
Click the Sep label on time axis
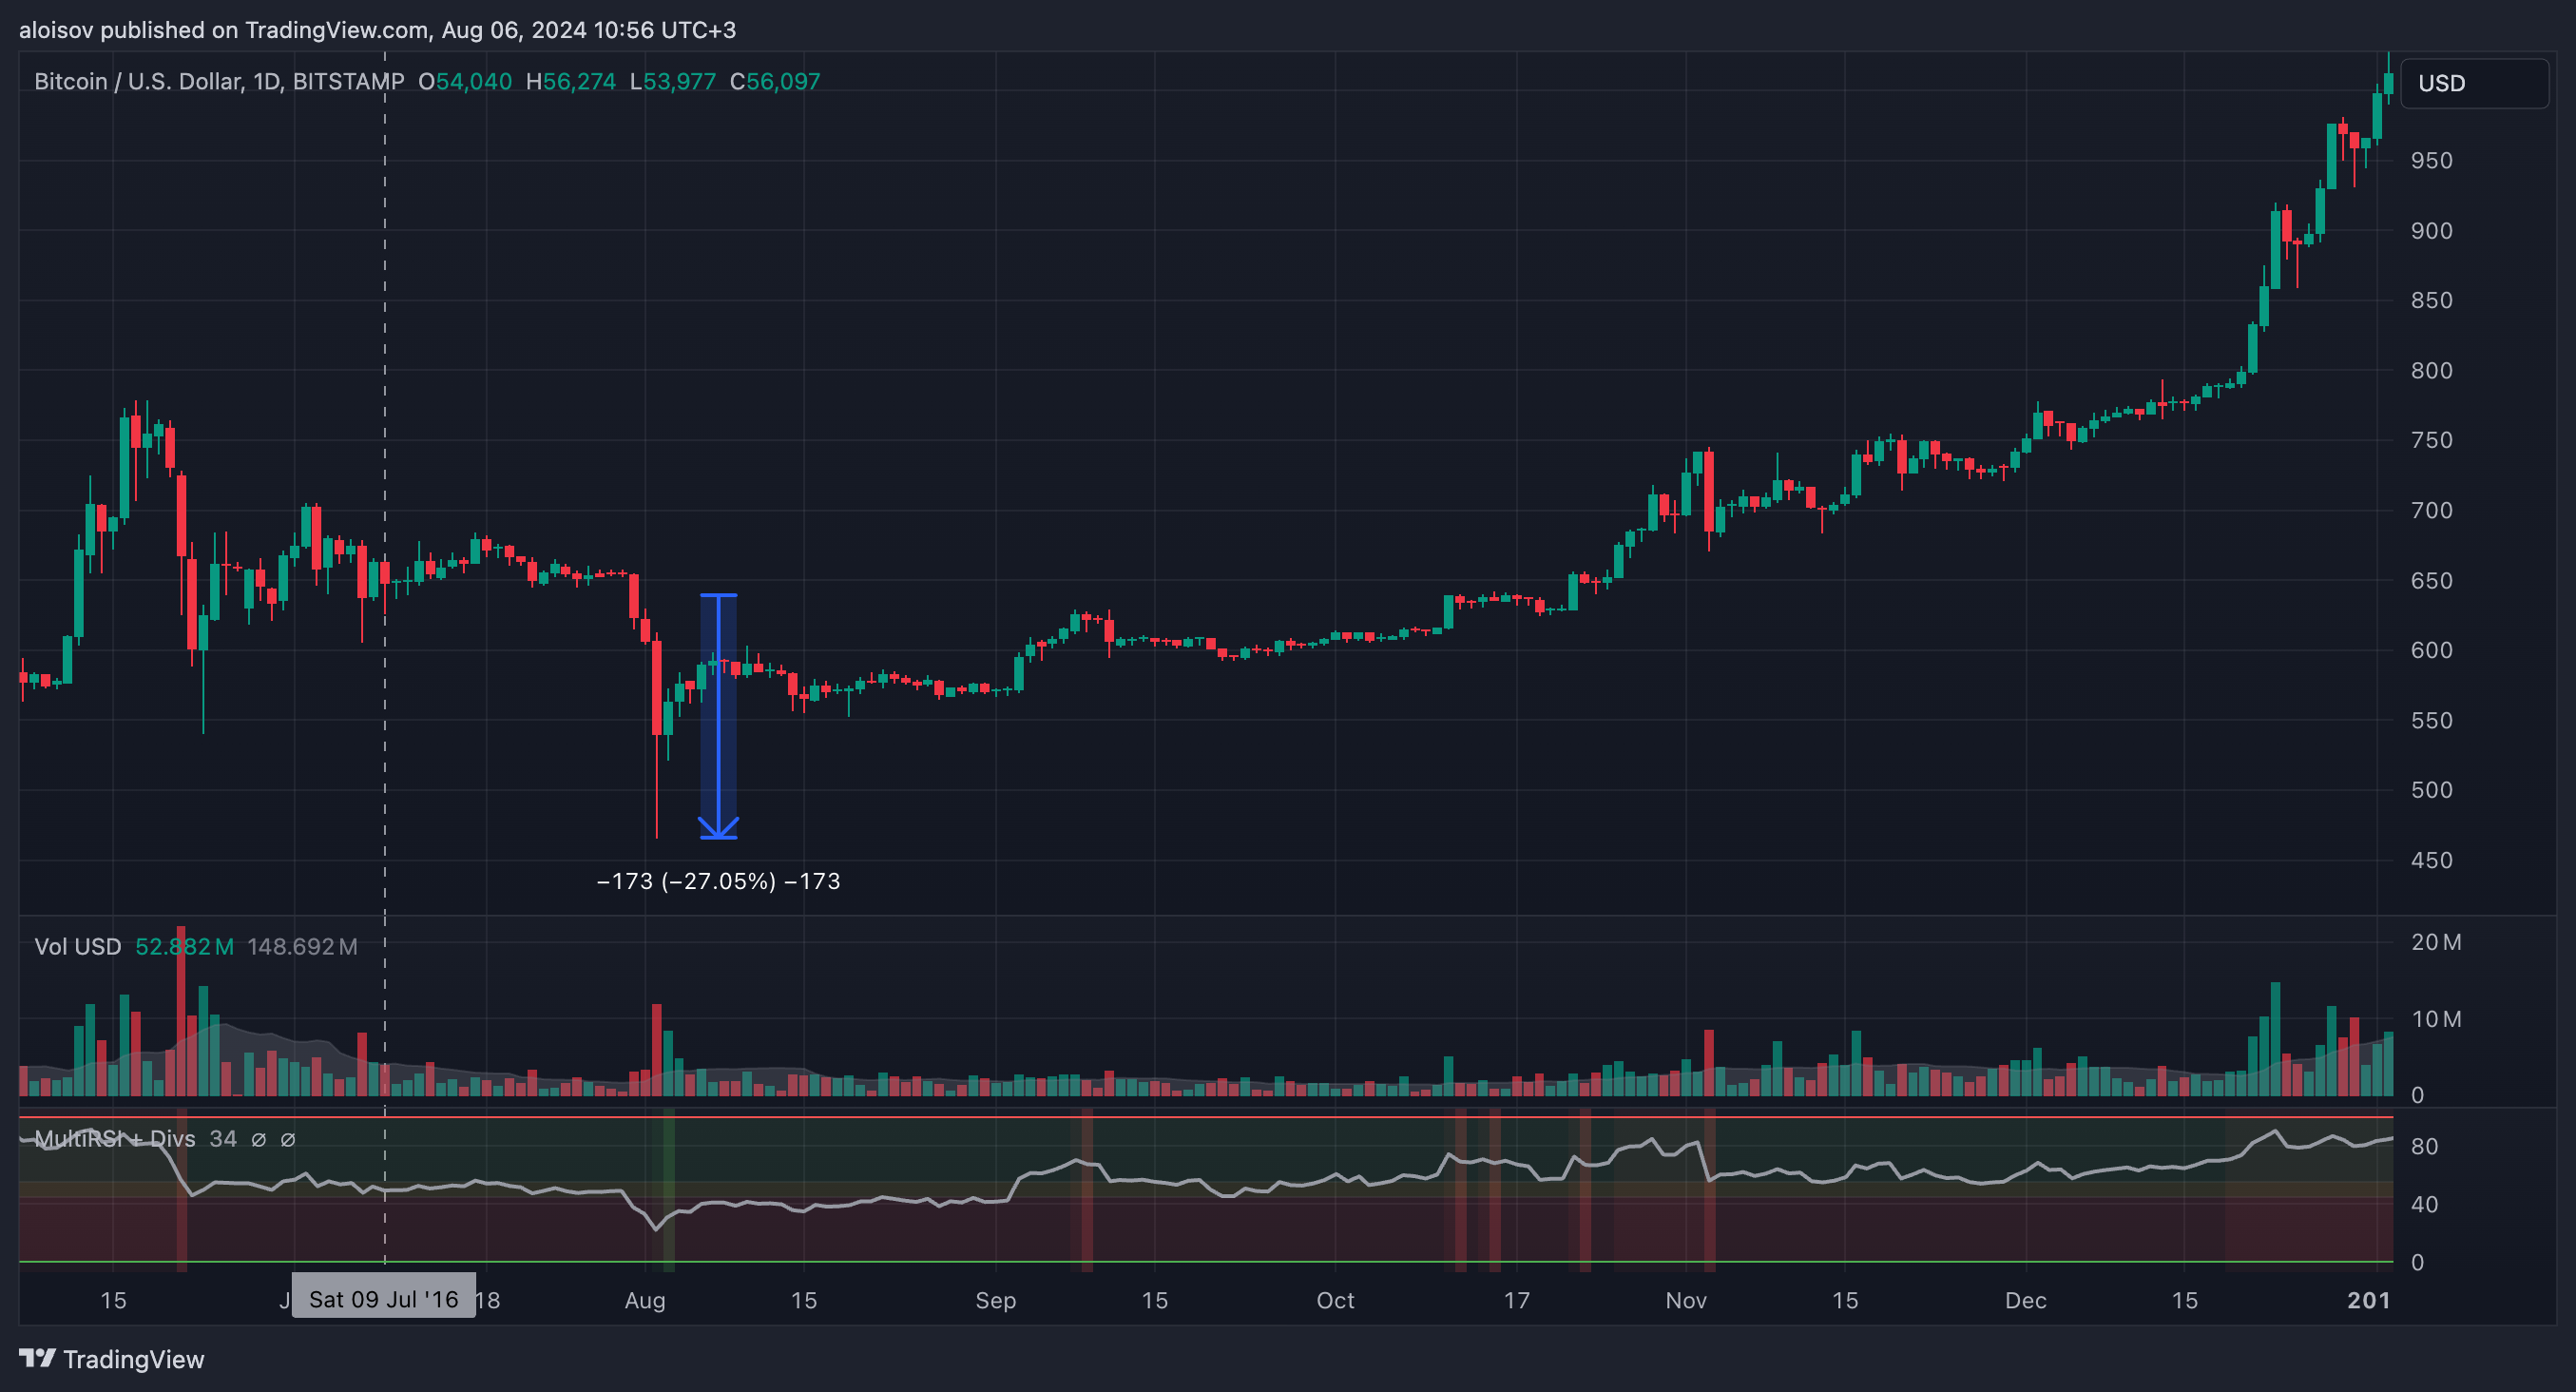(x=995, y=1300)
